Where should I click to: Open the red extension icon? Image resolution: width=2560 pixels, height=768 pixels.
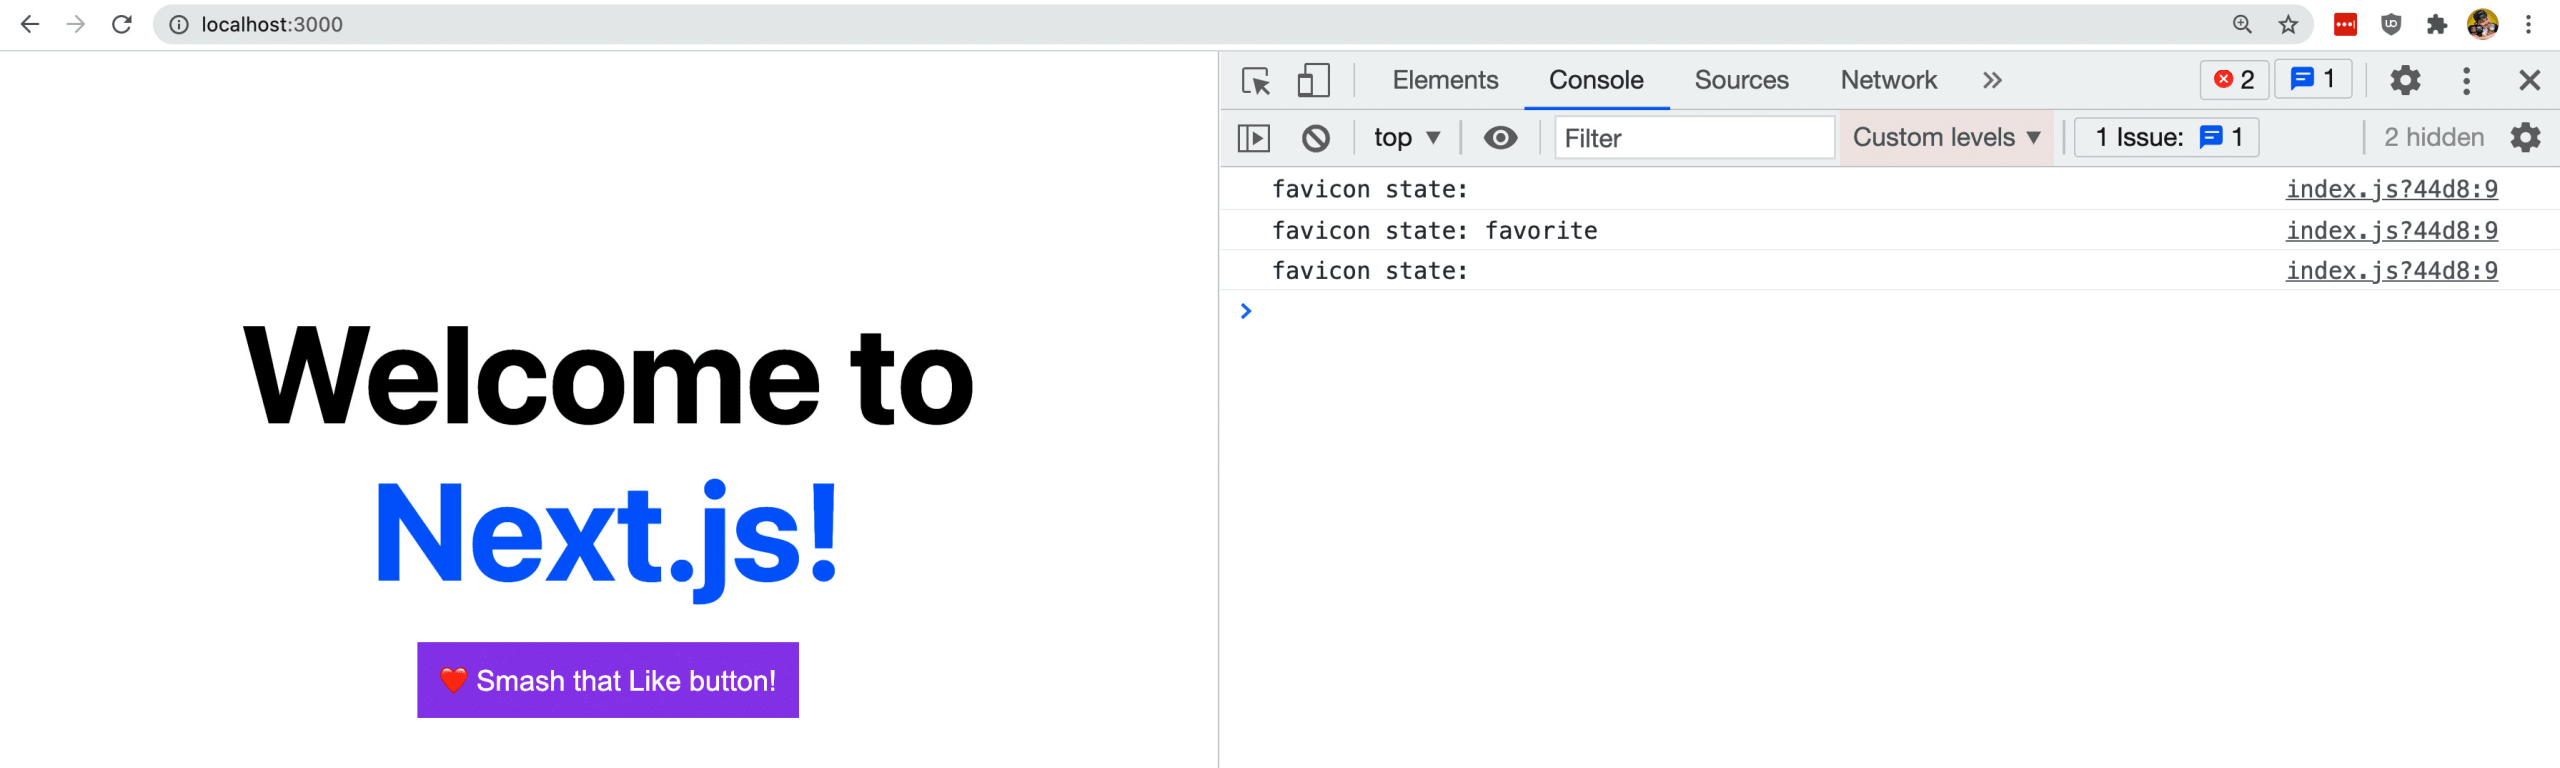point(2345,25)
